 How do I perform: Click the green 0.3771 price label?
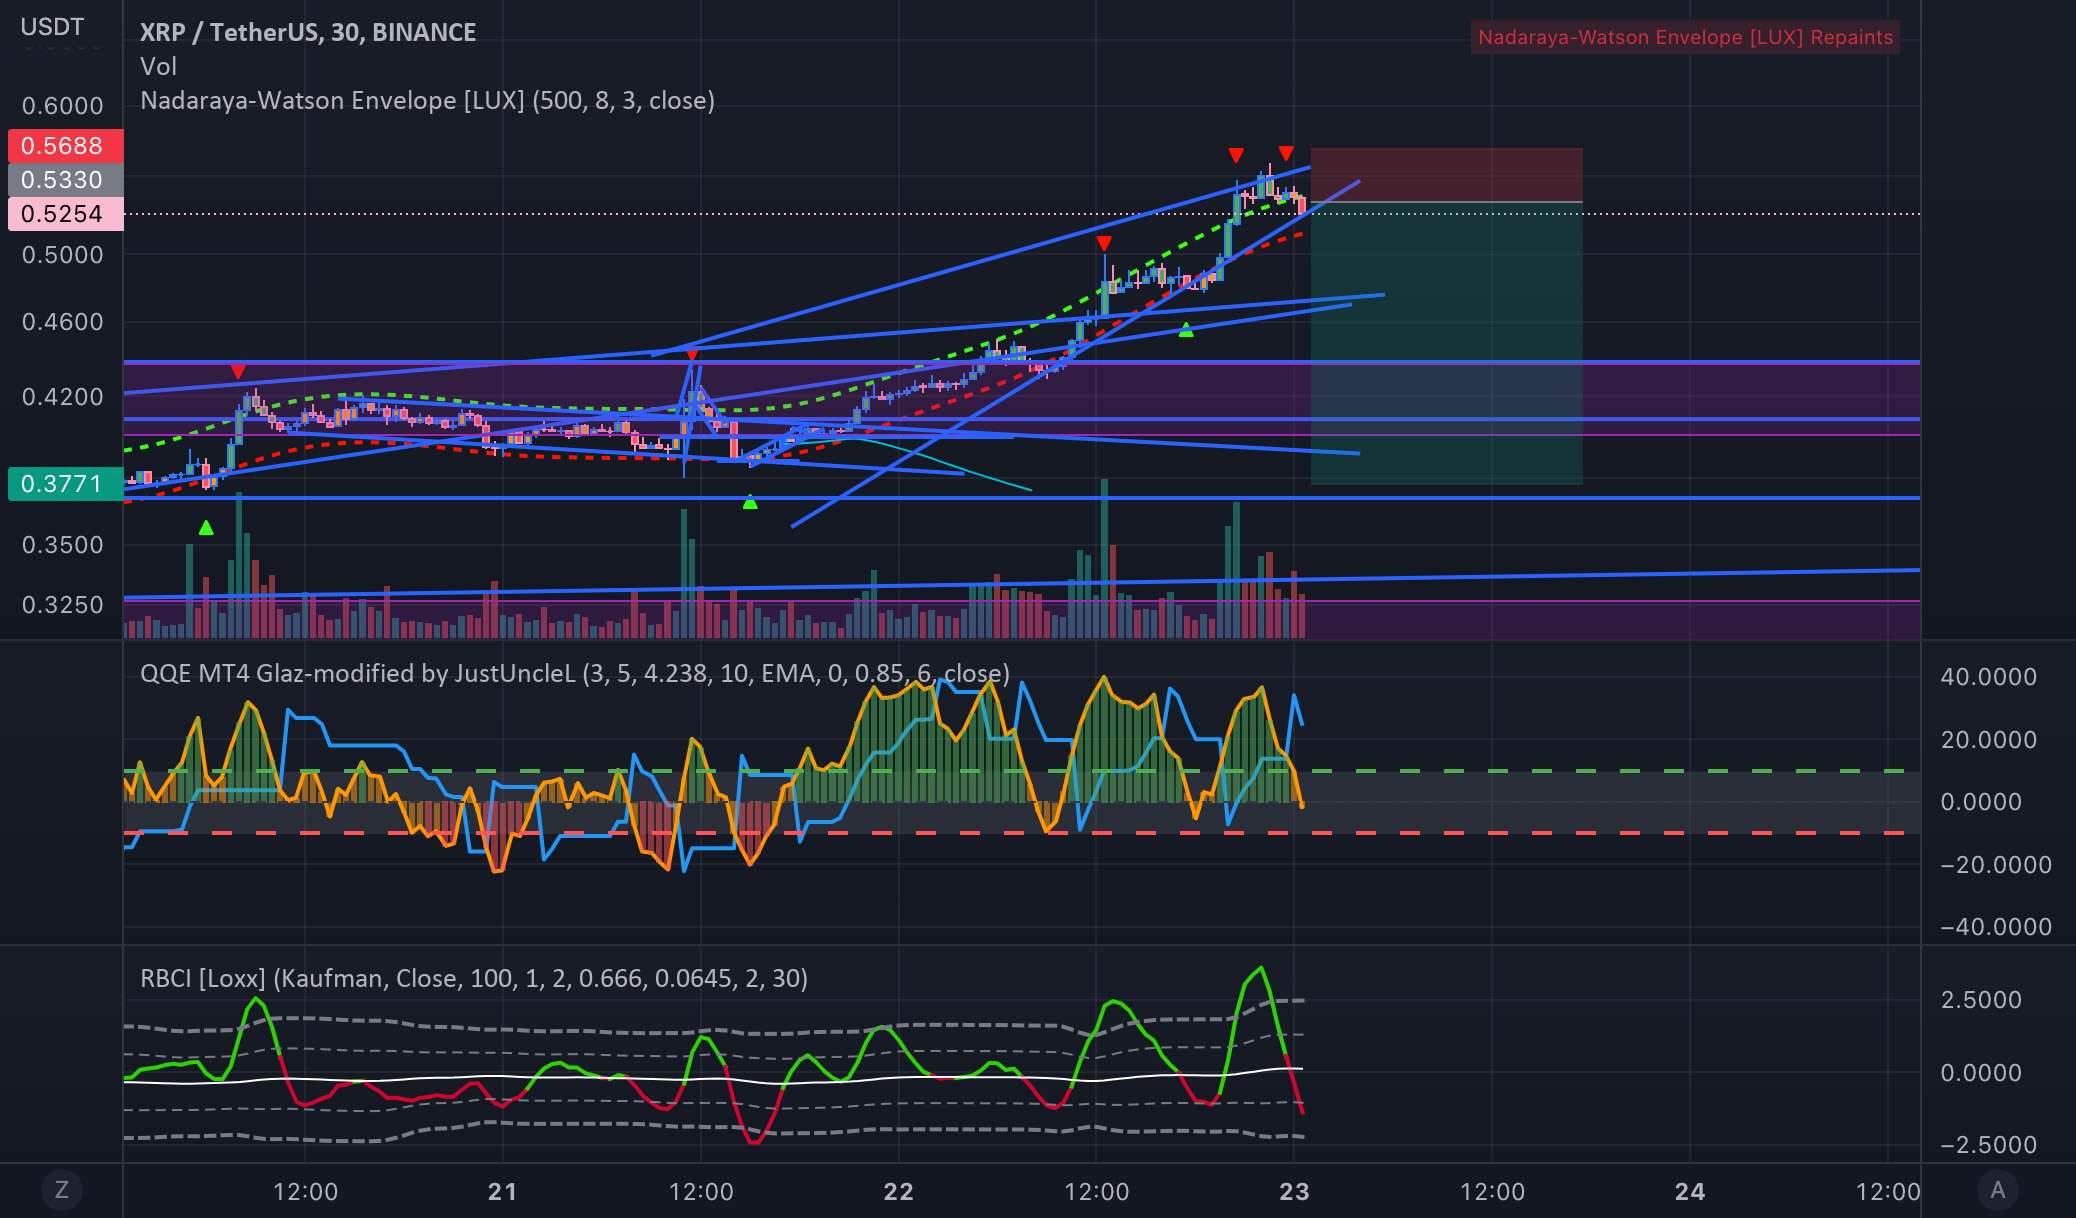click(65, 484)
